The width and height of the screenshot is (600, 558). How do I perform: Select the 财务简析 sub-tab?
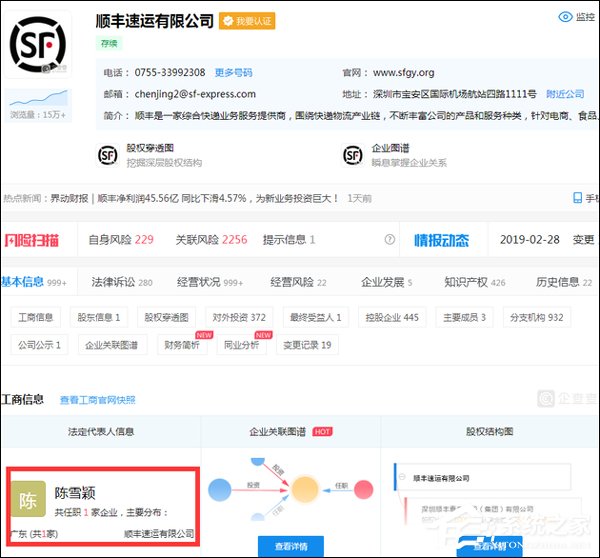coord(182,345)
